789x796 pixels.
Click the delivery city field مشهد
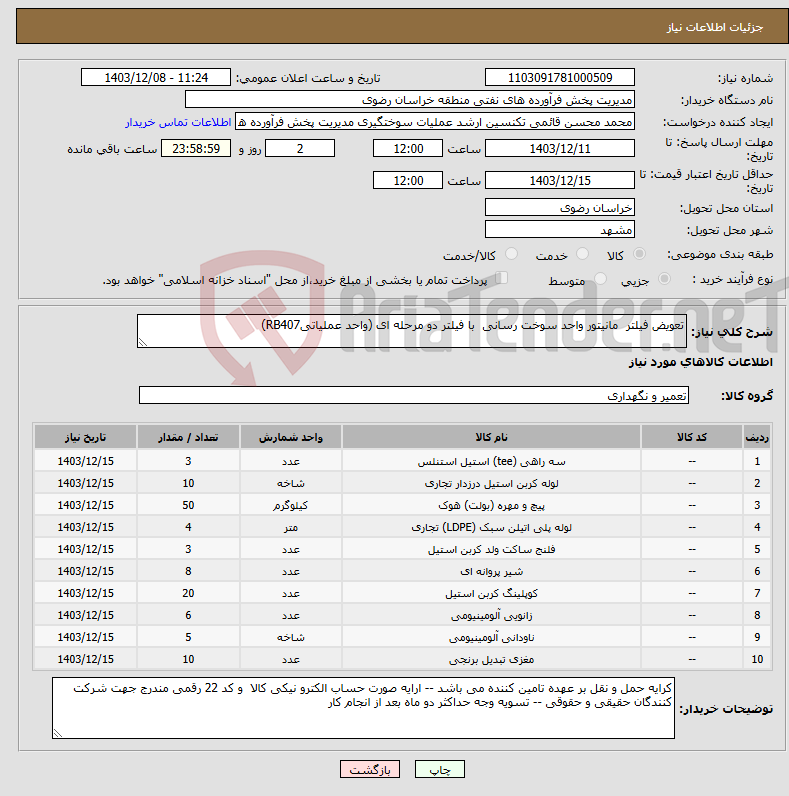(560, 229)
